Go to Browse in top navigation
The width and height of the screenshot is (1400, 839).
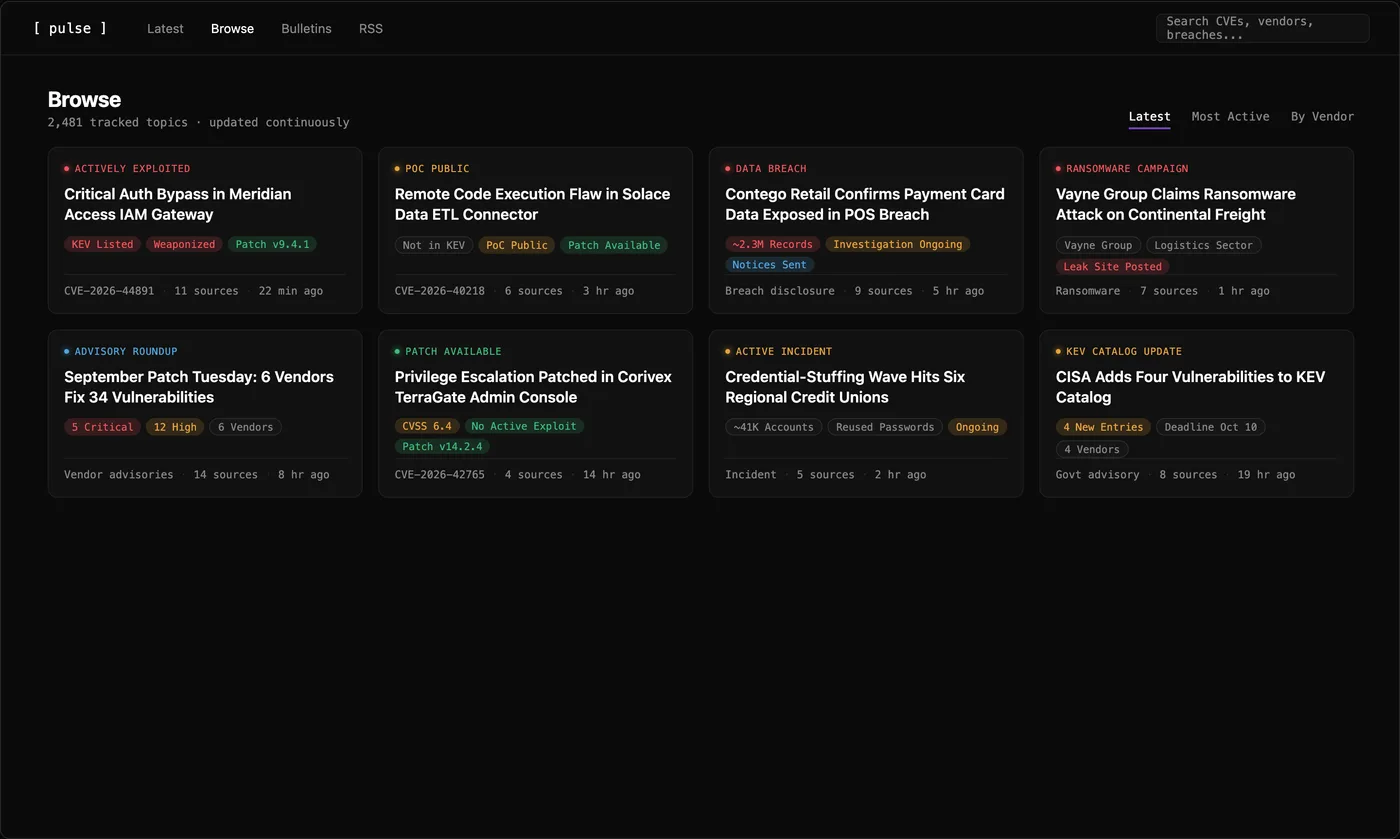click(232, 28)
